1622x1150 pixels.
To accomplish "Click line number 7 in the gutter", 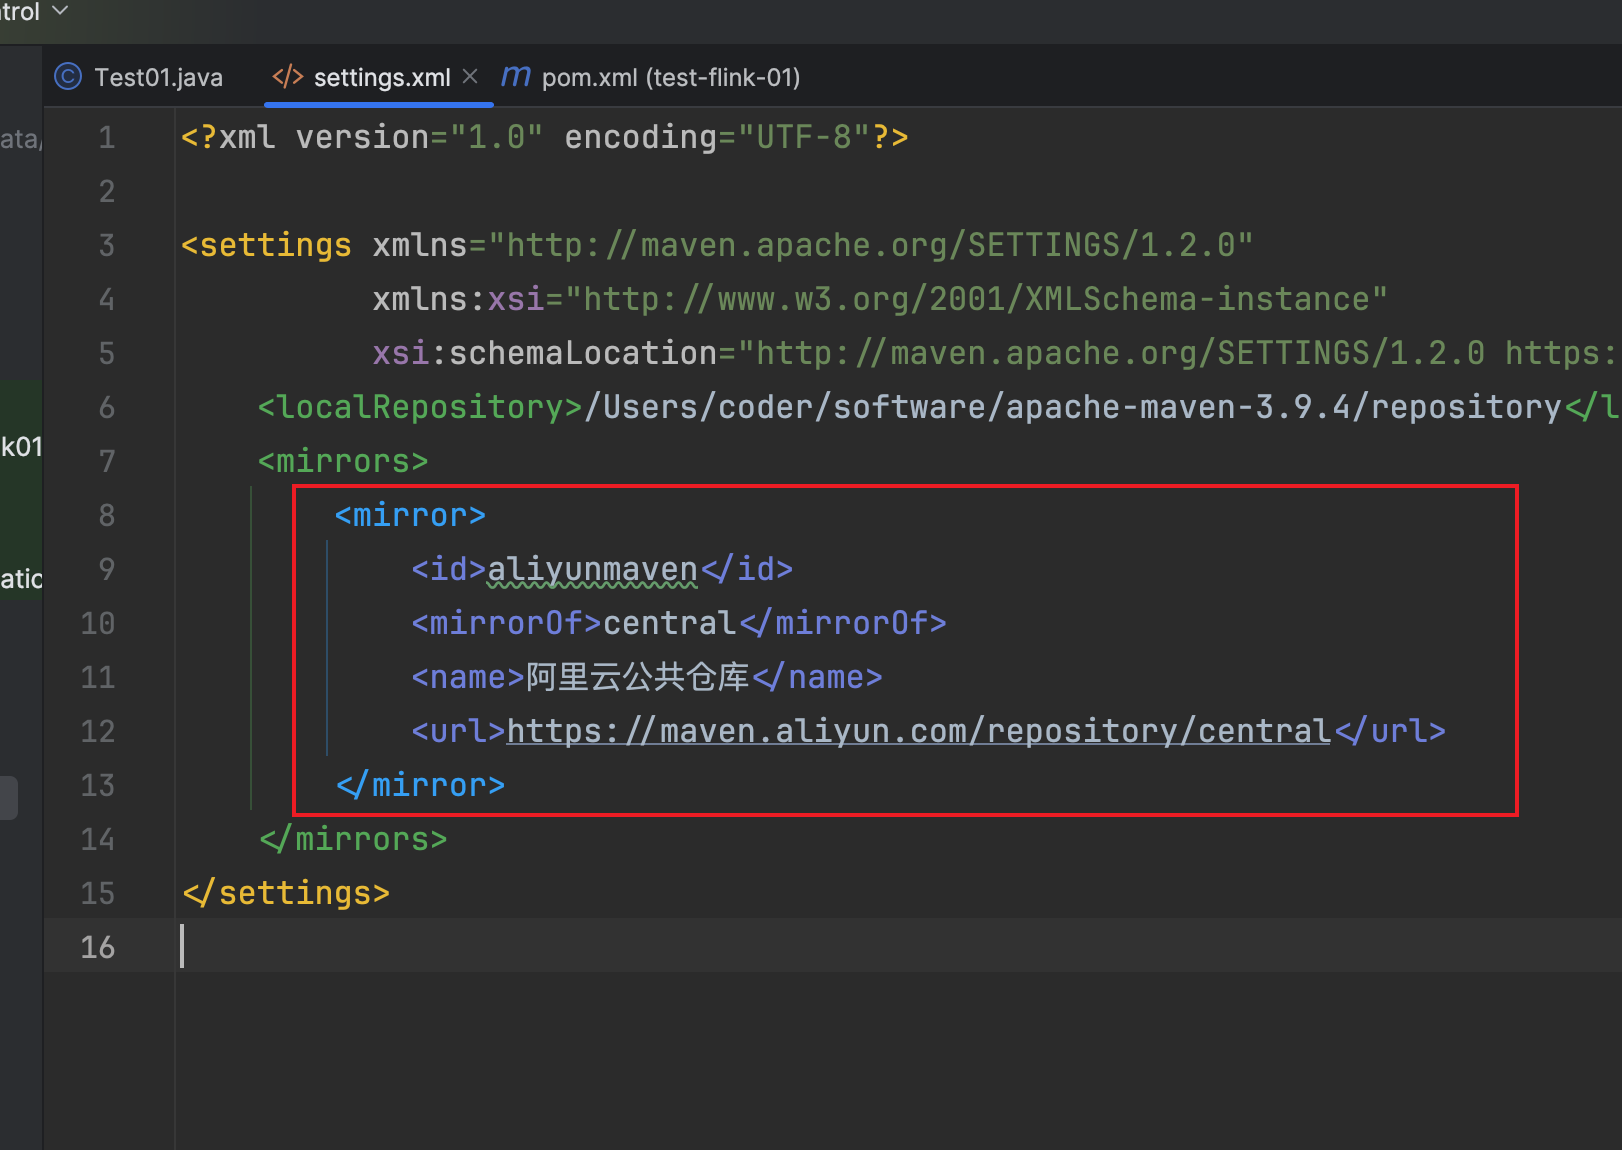I will coord(106,461).
